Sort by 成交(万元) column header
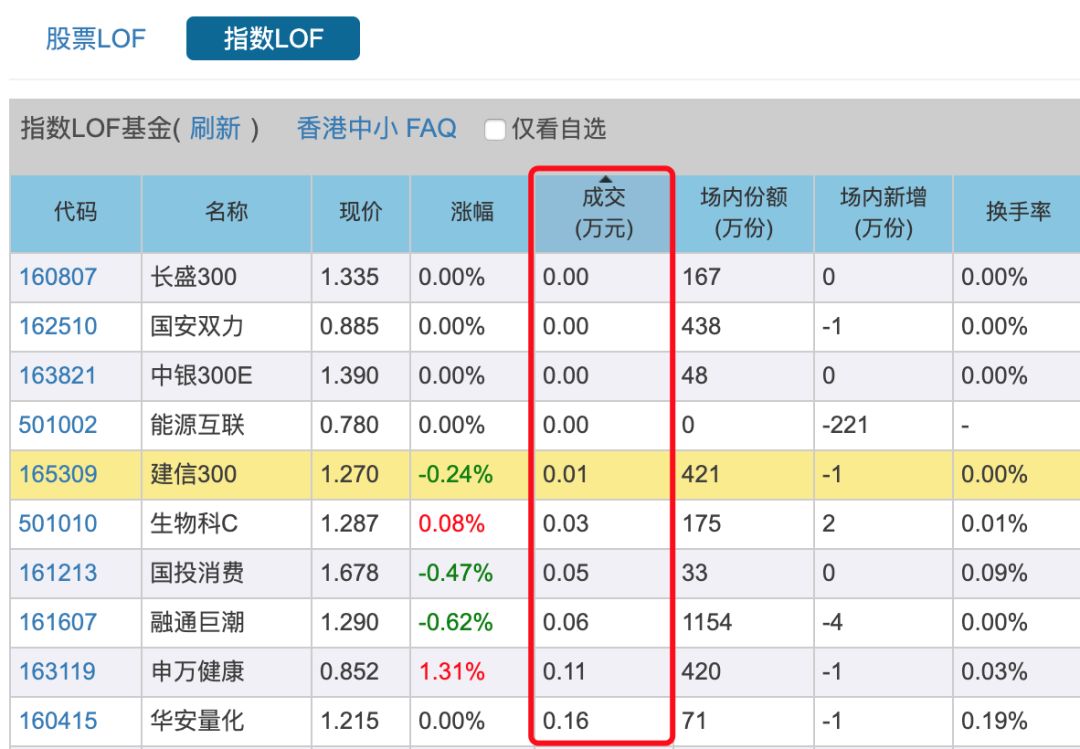Image resolution: width=1080 pixels, height=749 pixels. pos(603,213)
